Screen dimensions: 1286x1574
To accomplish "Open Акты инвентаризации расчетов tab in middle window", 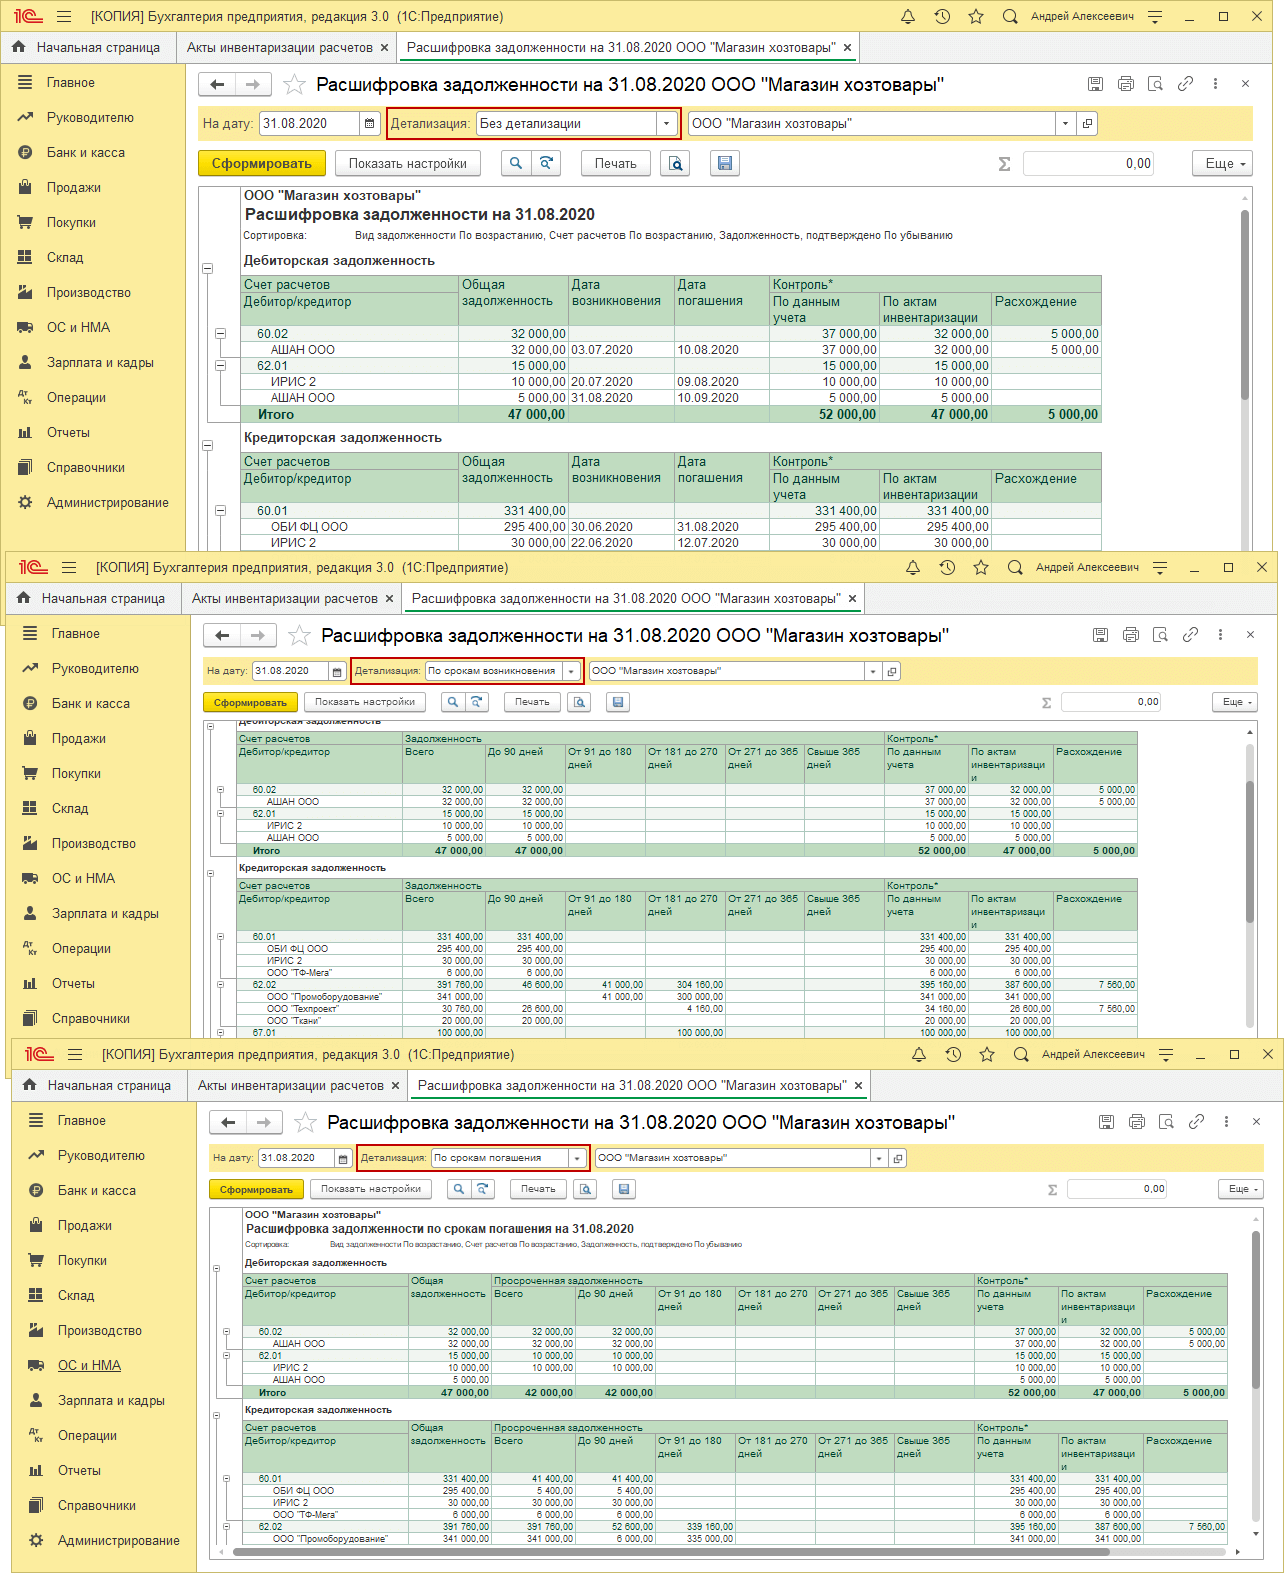I will point(284,599).
